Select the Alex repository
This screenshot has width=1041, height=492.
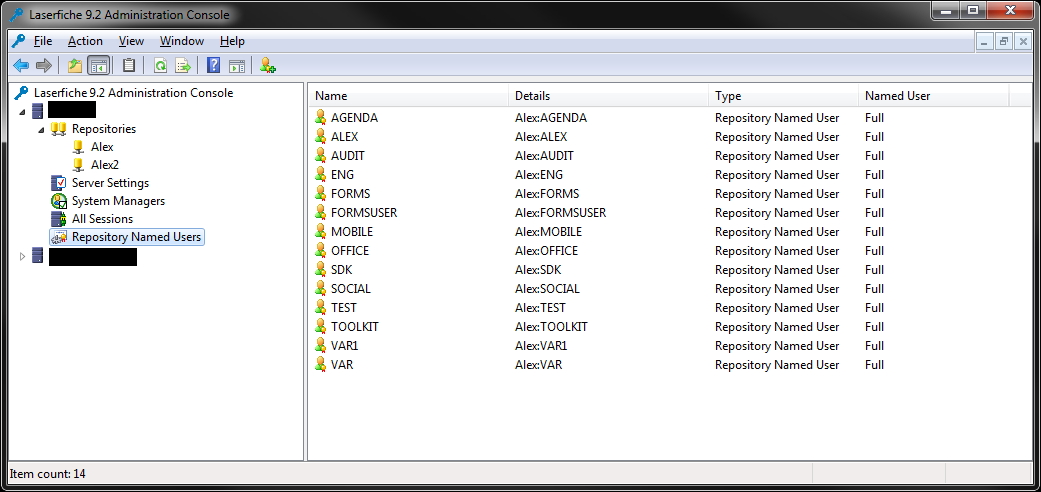(102, 147)
